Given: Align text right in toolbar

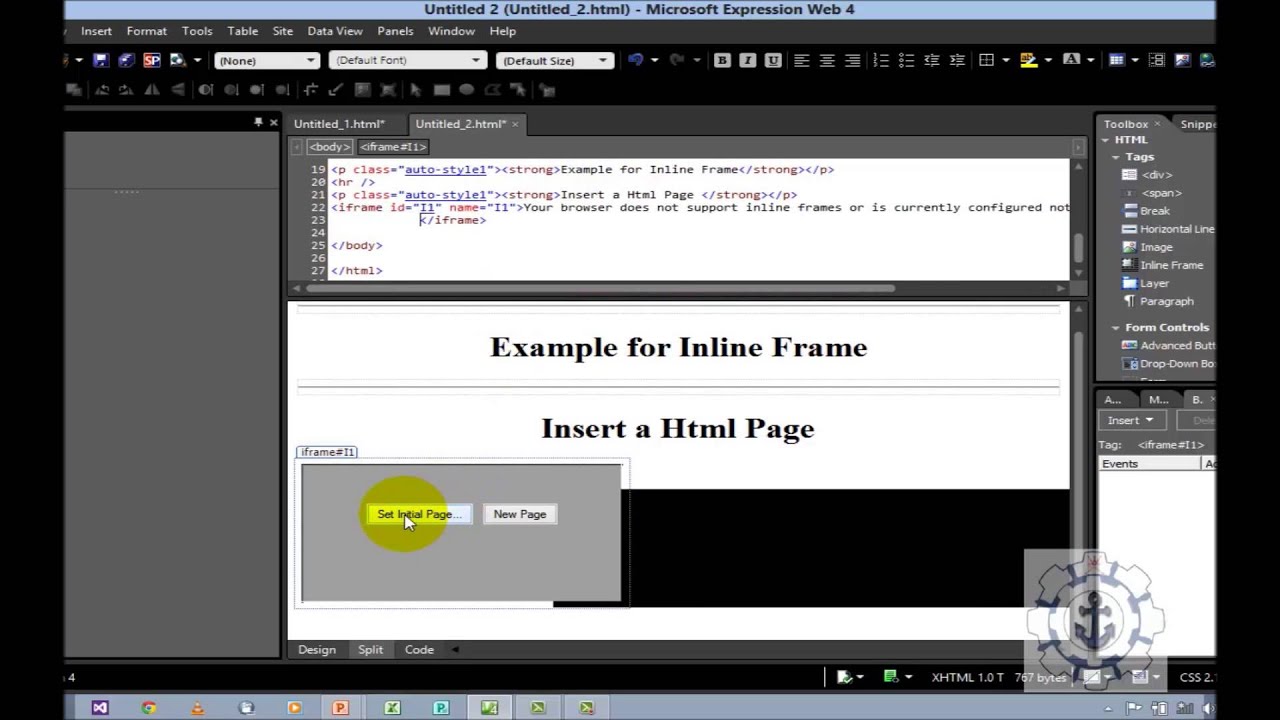Looking at the screenshot, I should (853, 60).
